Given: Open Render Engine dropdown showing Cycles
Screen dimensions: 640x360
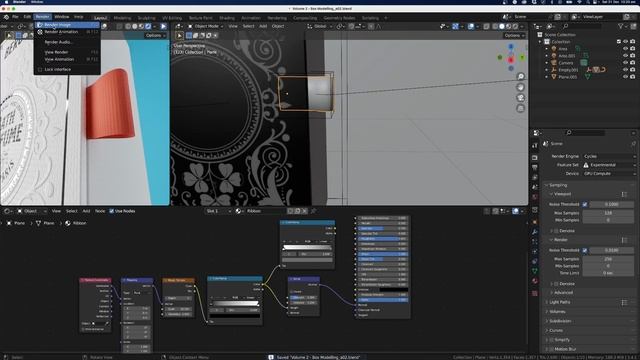Looking at the screenshot, I should (x=609, y=156).
